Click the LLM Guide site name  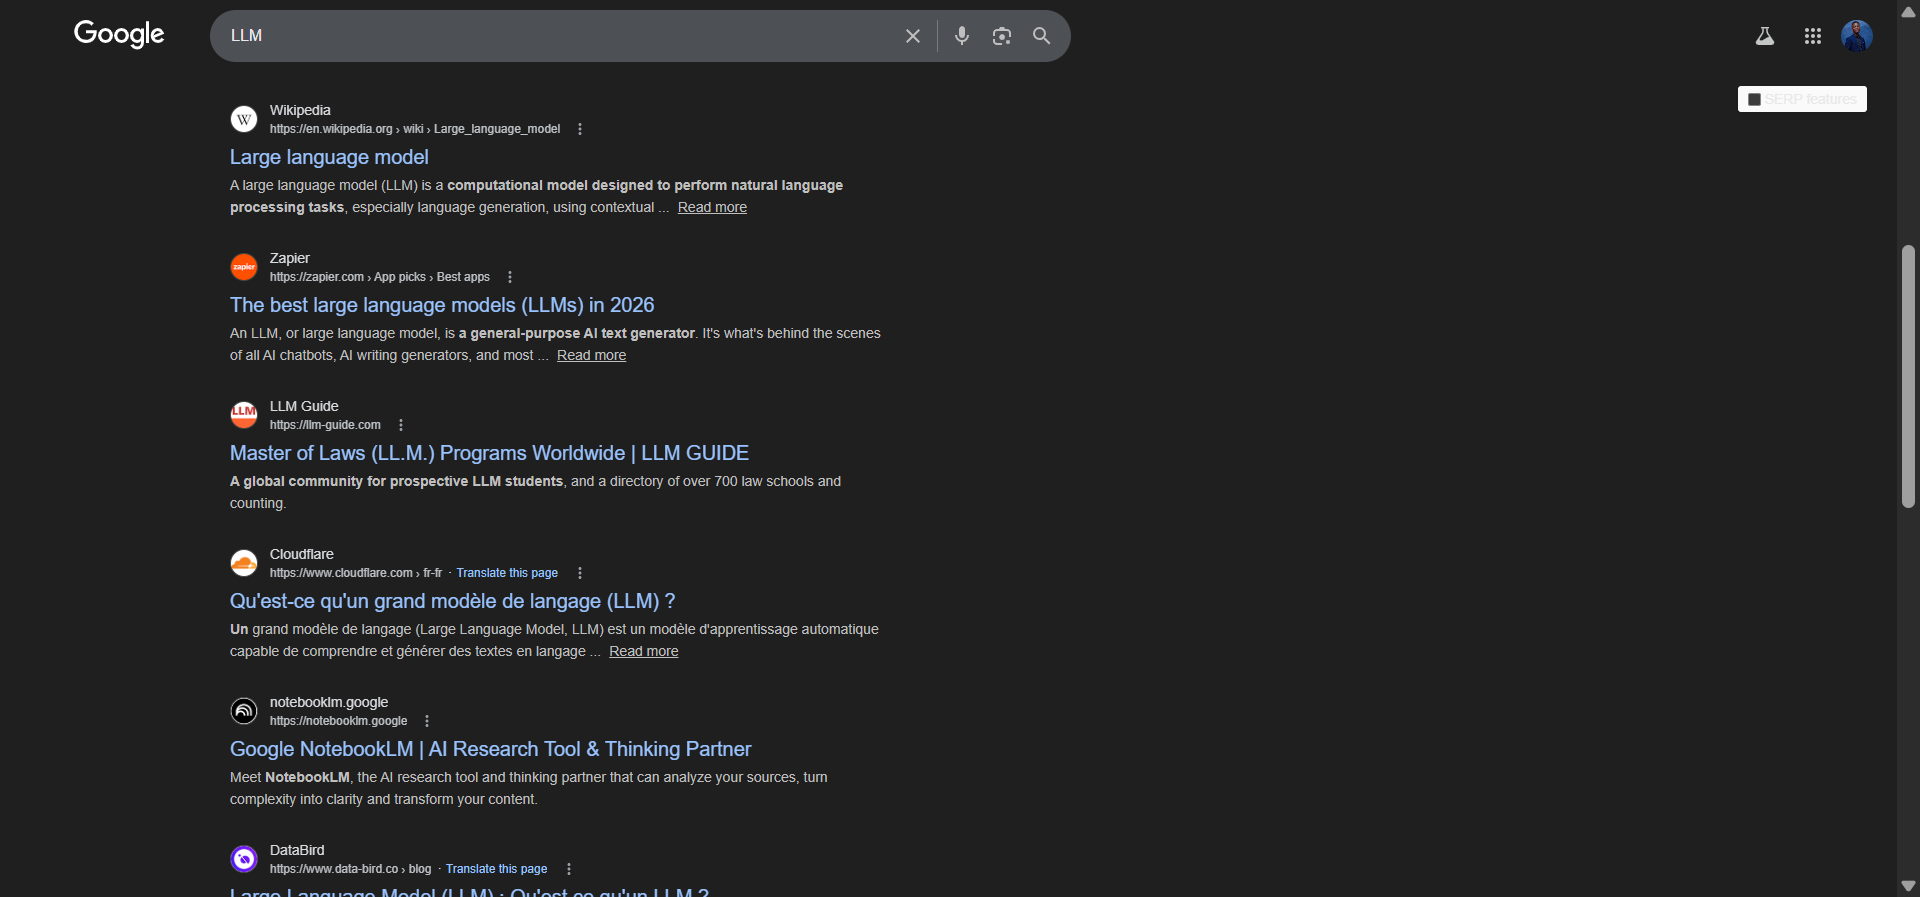(304, 406)
